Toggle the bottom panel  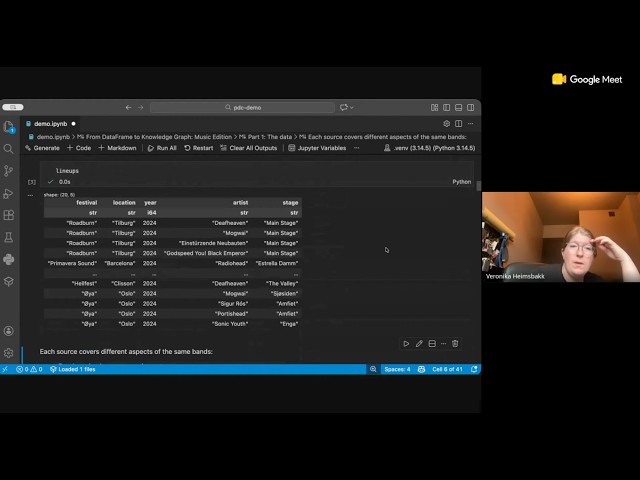[458, 107]
